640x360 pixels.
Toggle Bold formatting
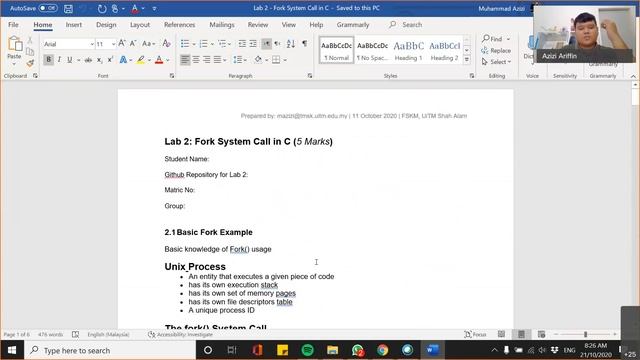[49, 60]
